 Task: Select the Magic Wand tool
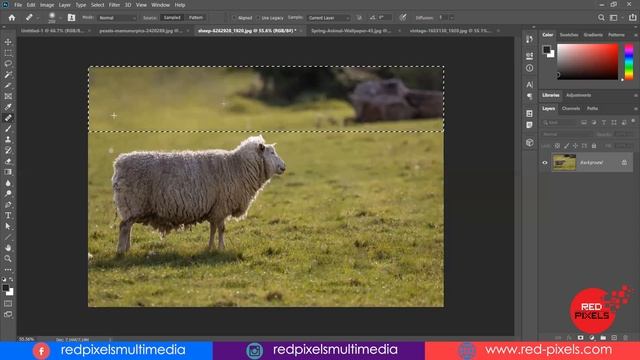(8, 75)
